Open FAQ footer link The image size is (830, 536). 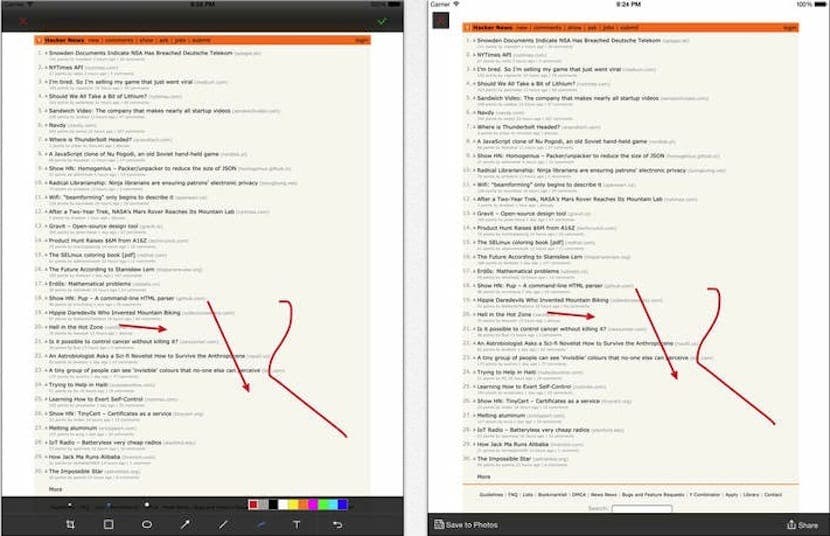[512, 495]
